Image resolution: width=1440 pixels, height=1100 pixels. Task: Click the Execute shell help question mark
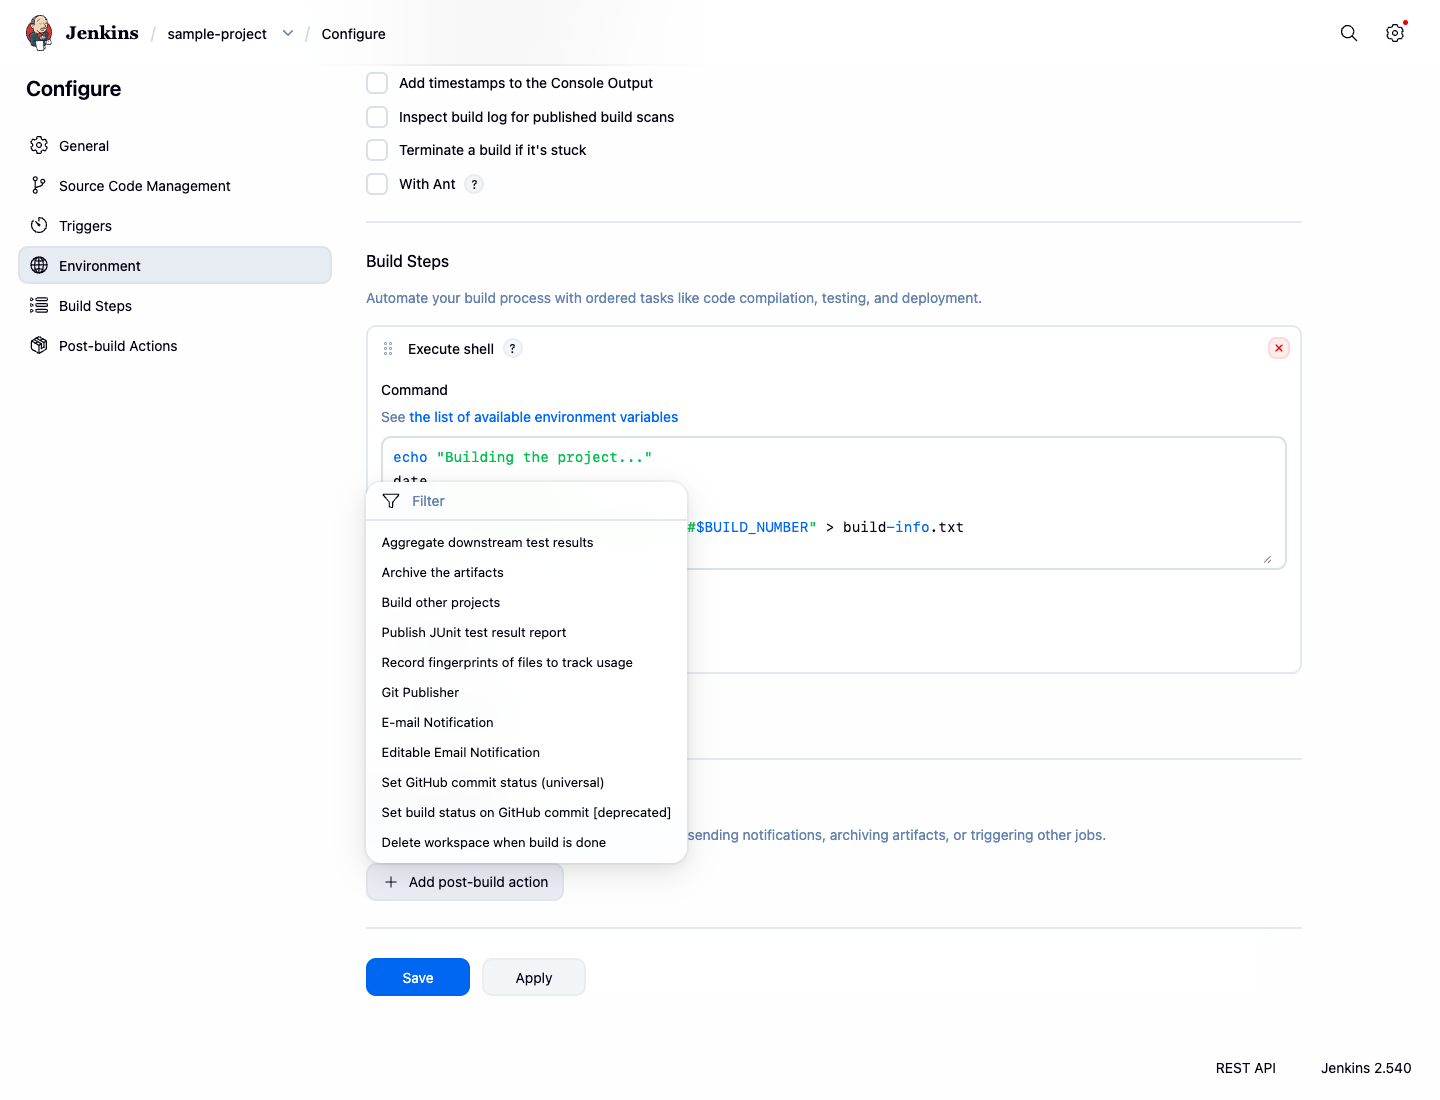pos(512,348)
